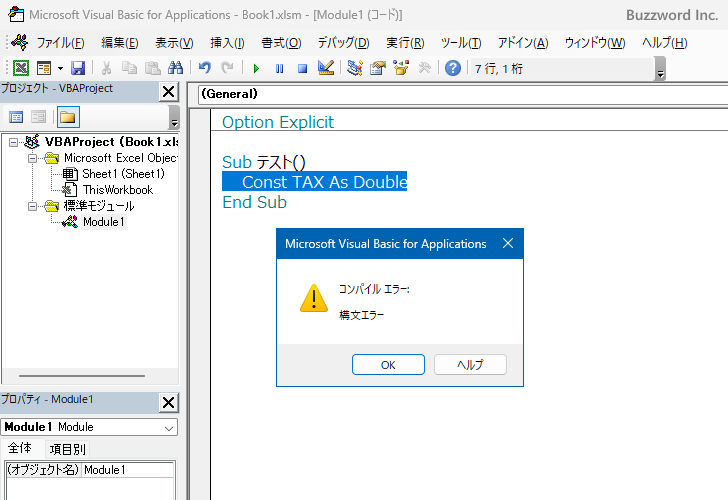
Task: Click the Sub テスト() code line
Action: tap(264, 162)
